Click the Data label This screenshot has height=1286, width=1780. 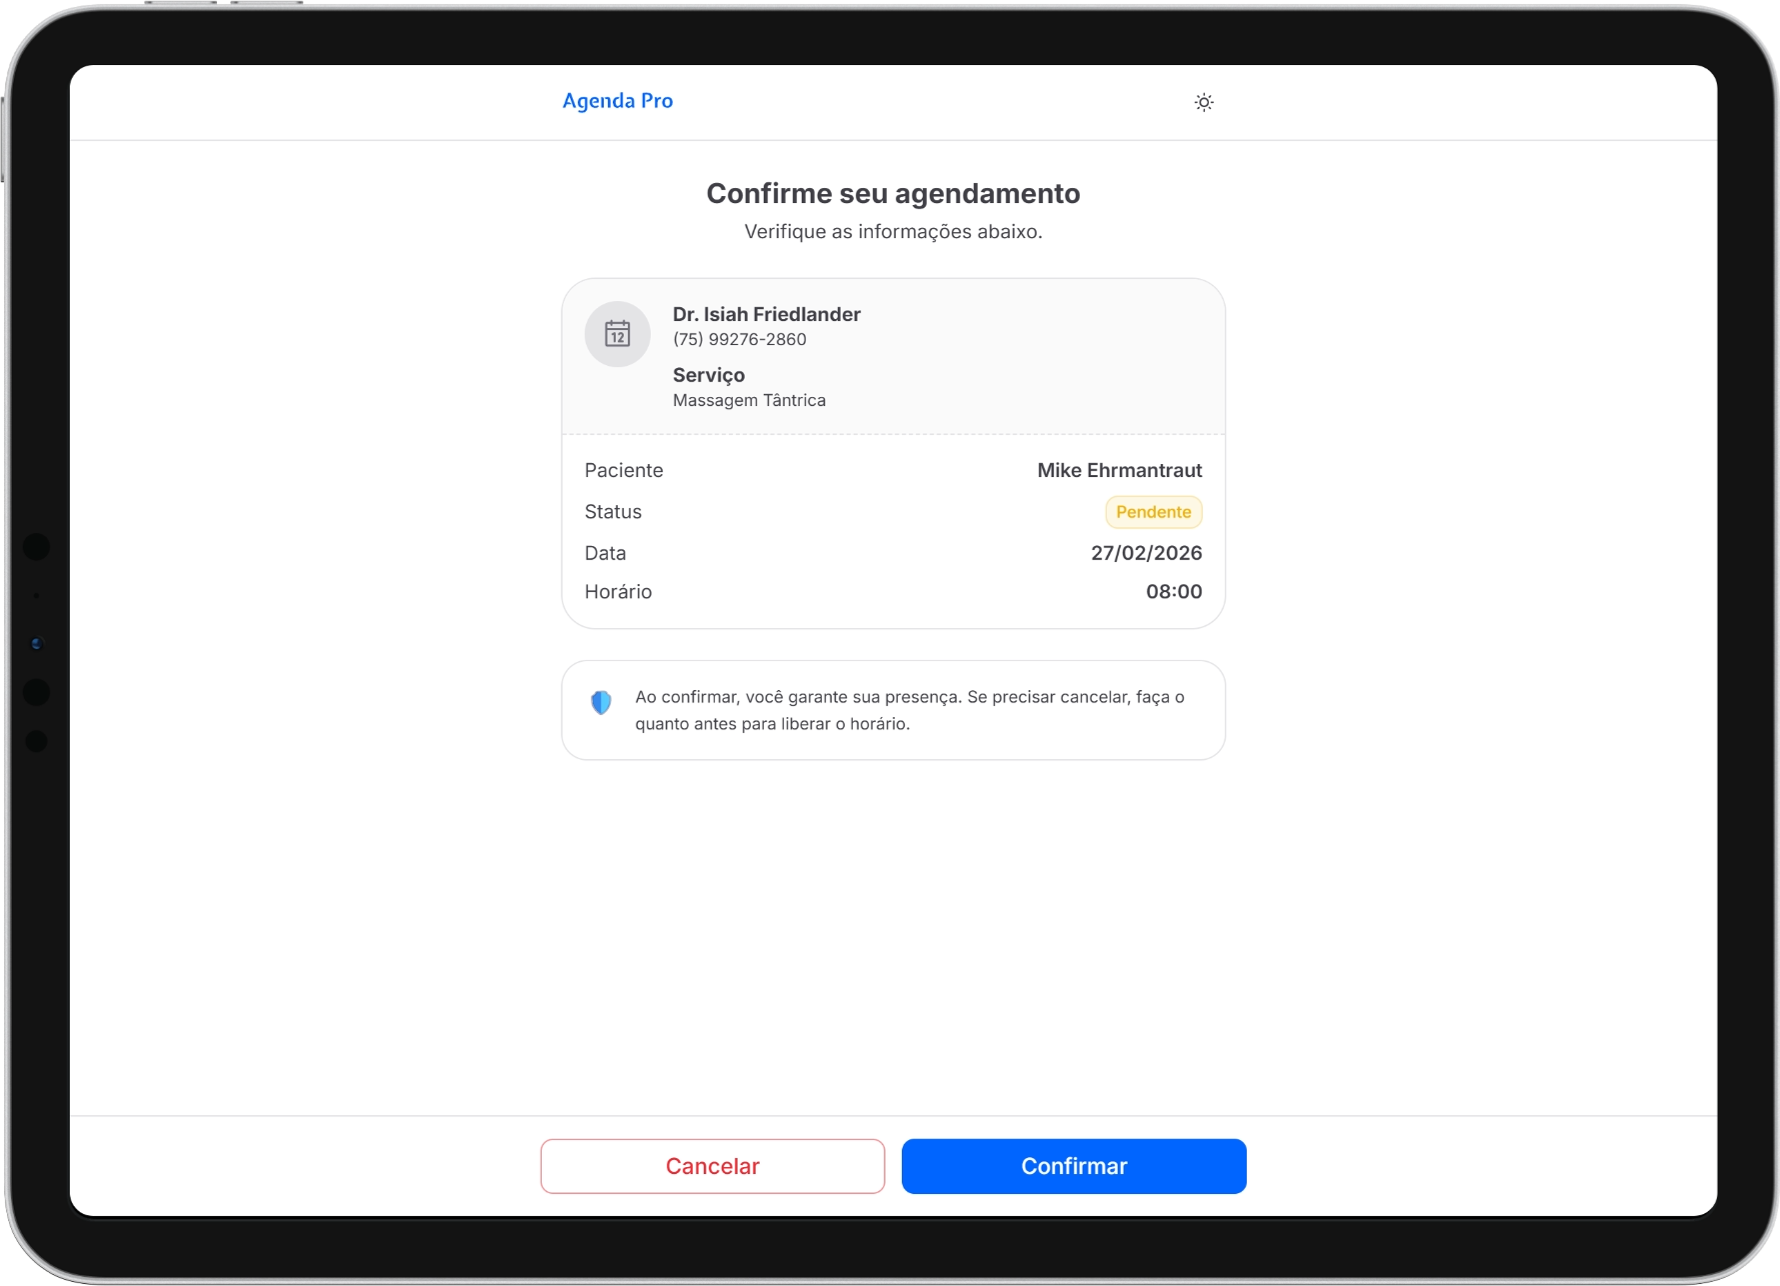(x=605, y=553)
